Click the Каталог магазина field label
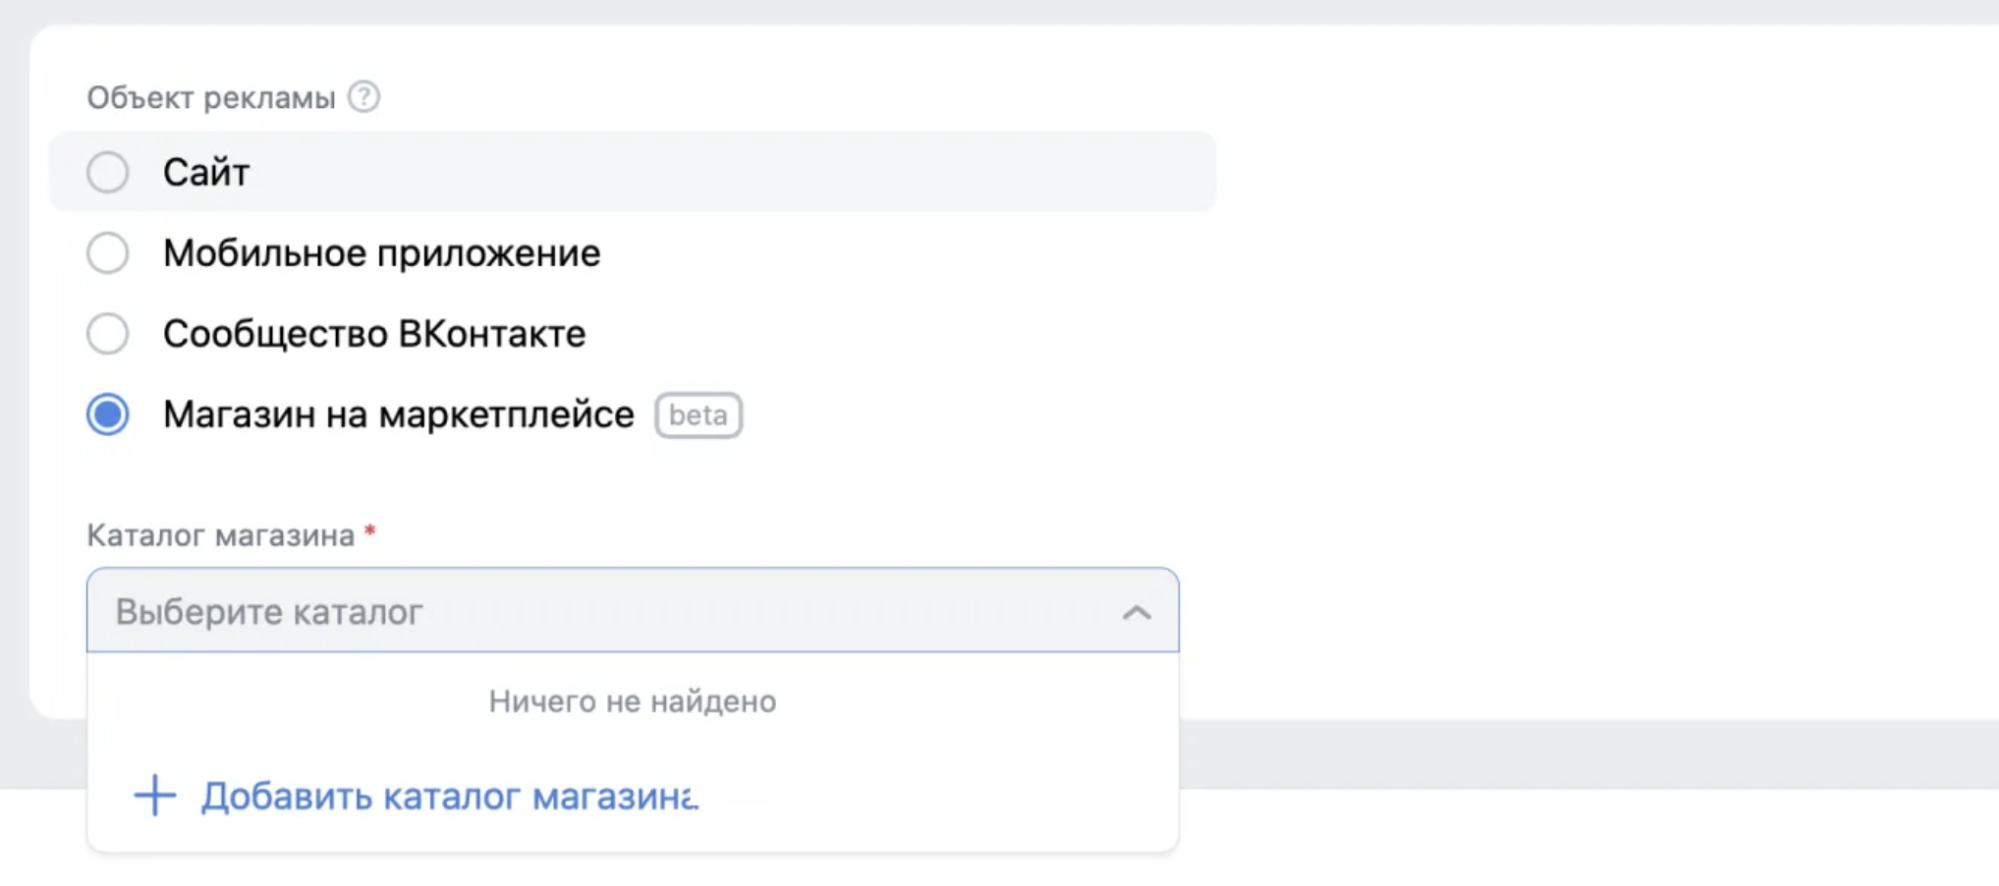The height and width of the screenshot is (886, 1999). [221, 536]
